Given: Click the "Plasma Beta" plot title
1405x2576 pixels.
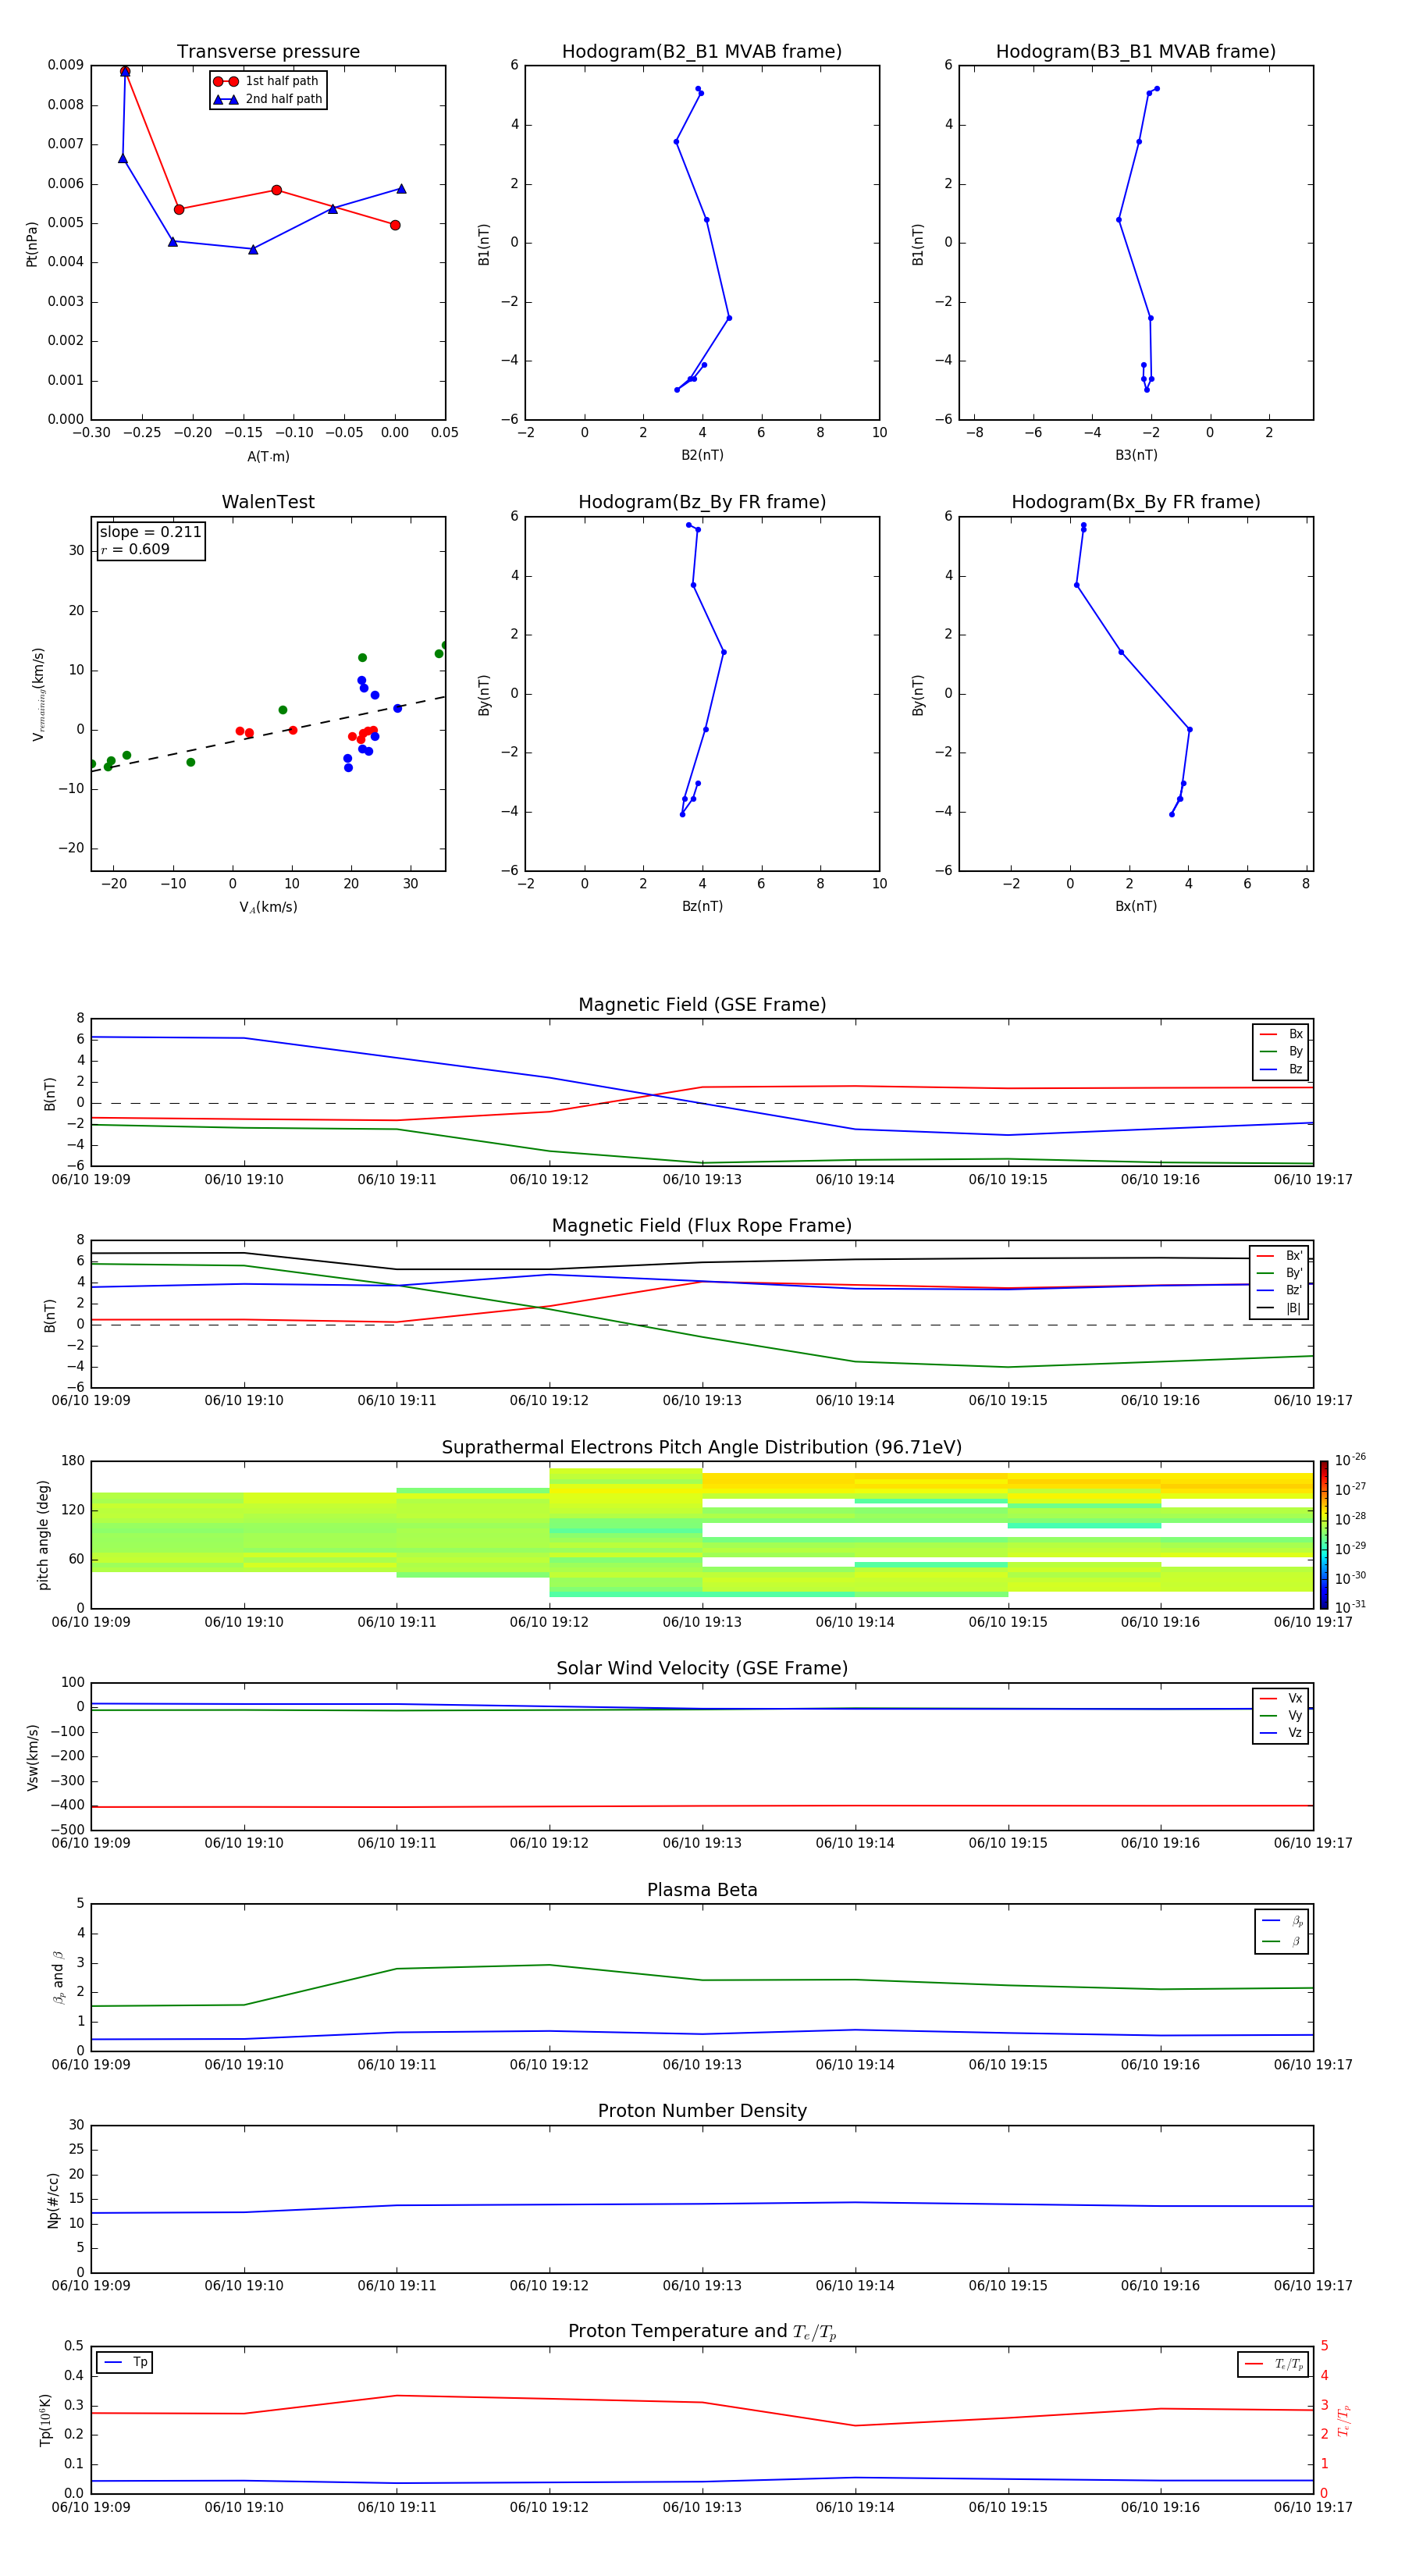Looking at the screenshot, I should tap(702, 1890).
